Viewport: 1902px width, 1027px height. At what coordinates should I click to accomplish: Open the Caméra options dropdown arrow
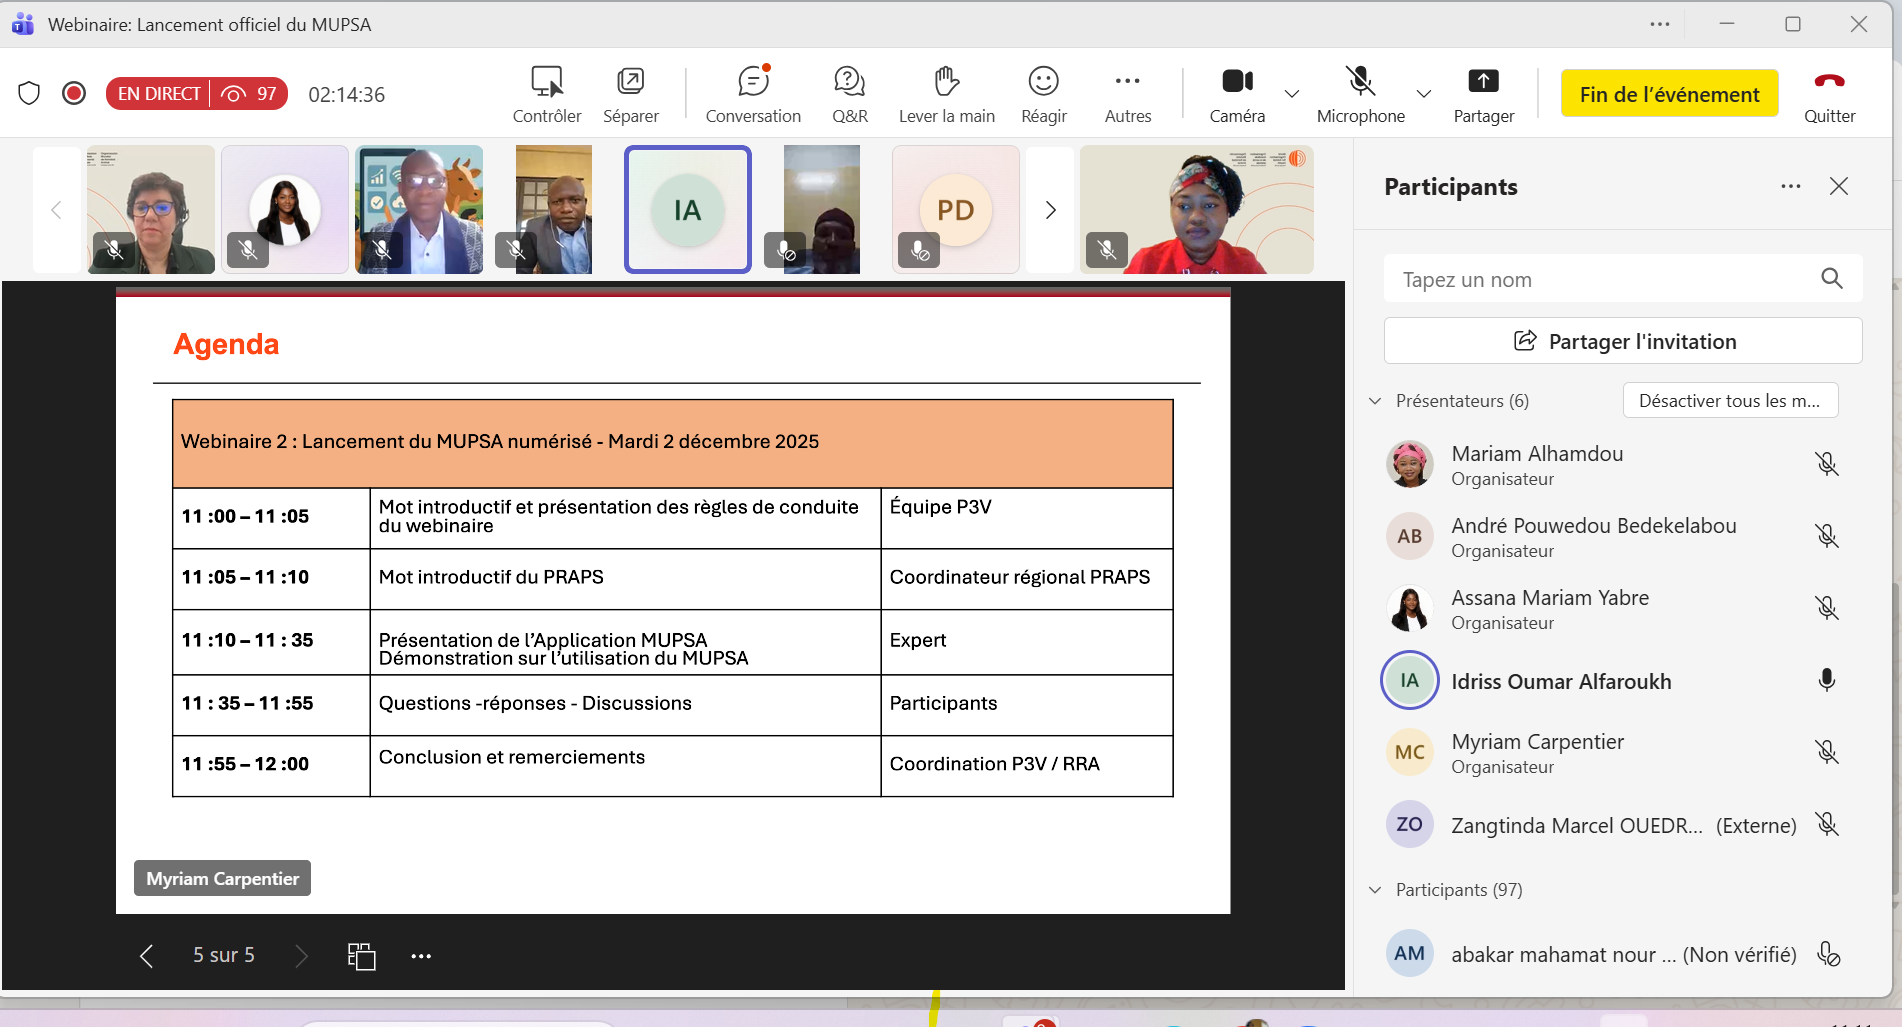[1292, 94]
